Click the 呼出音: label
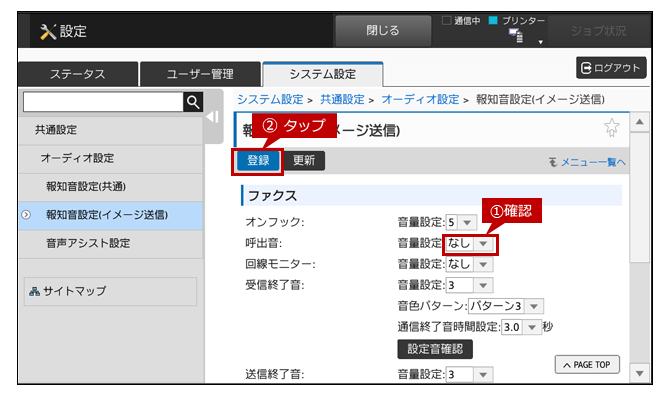The image size is (670, 396). 263,243
